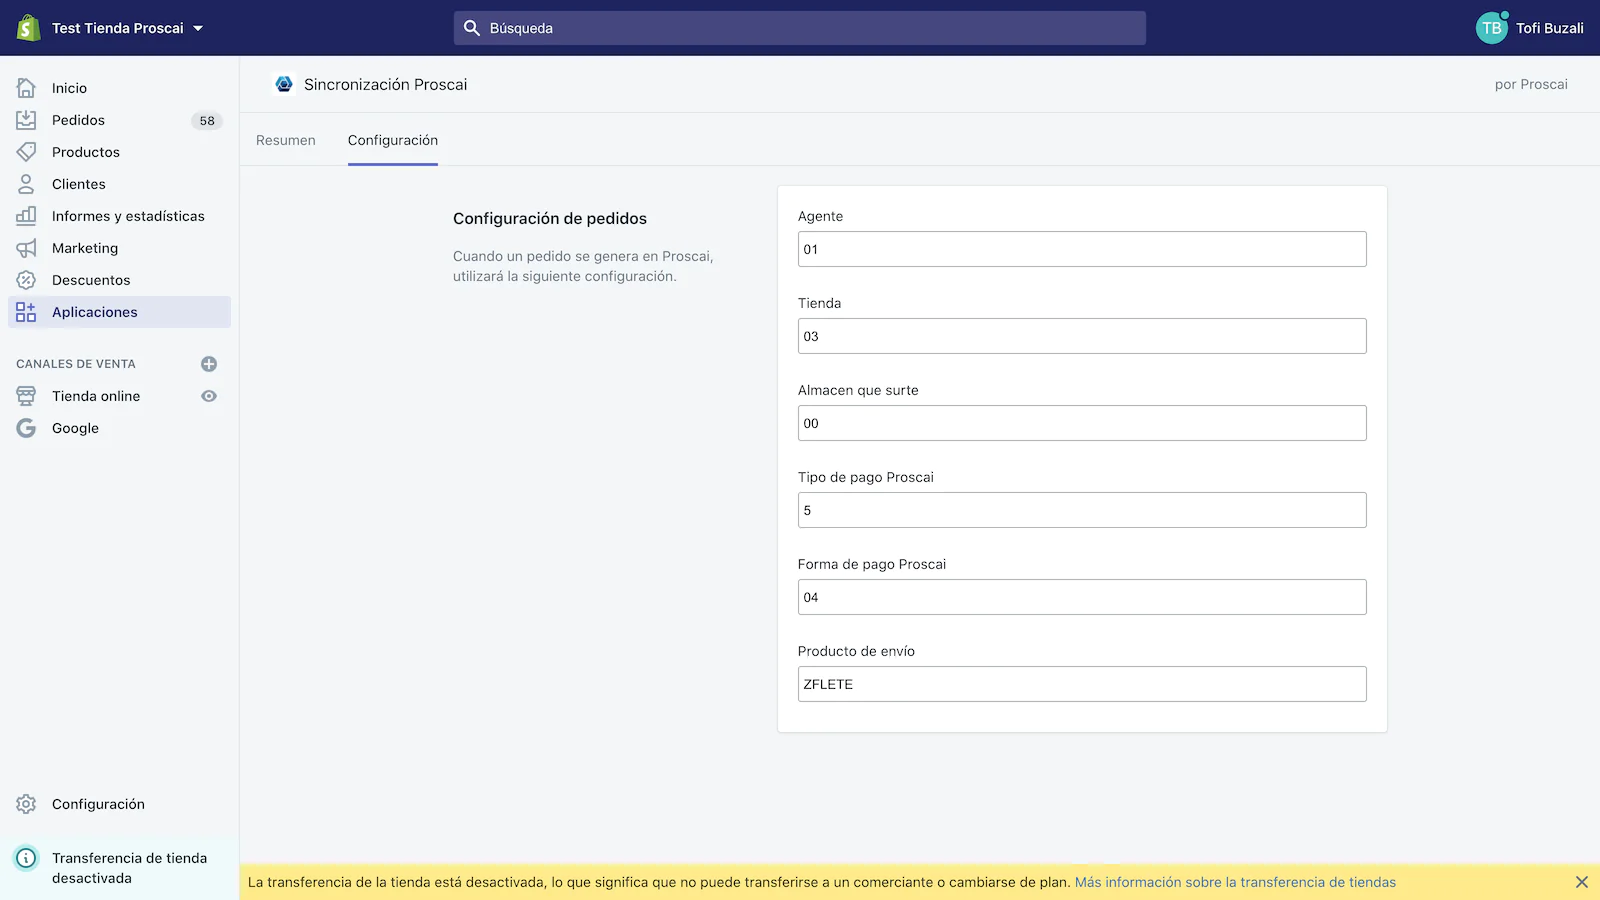The width and height of the screenshot is (1600, 900).
Task: Click the Configuración gear icon
Action: coord(26,804)
